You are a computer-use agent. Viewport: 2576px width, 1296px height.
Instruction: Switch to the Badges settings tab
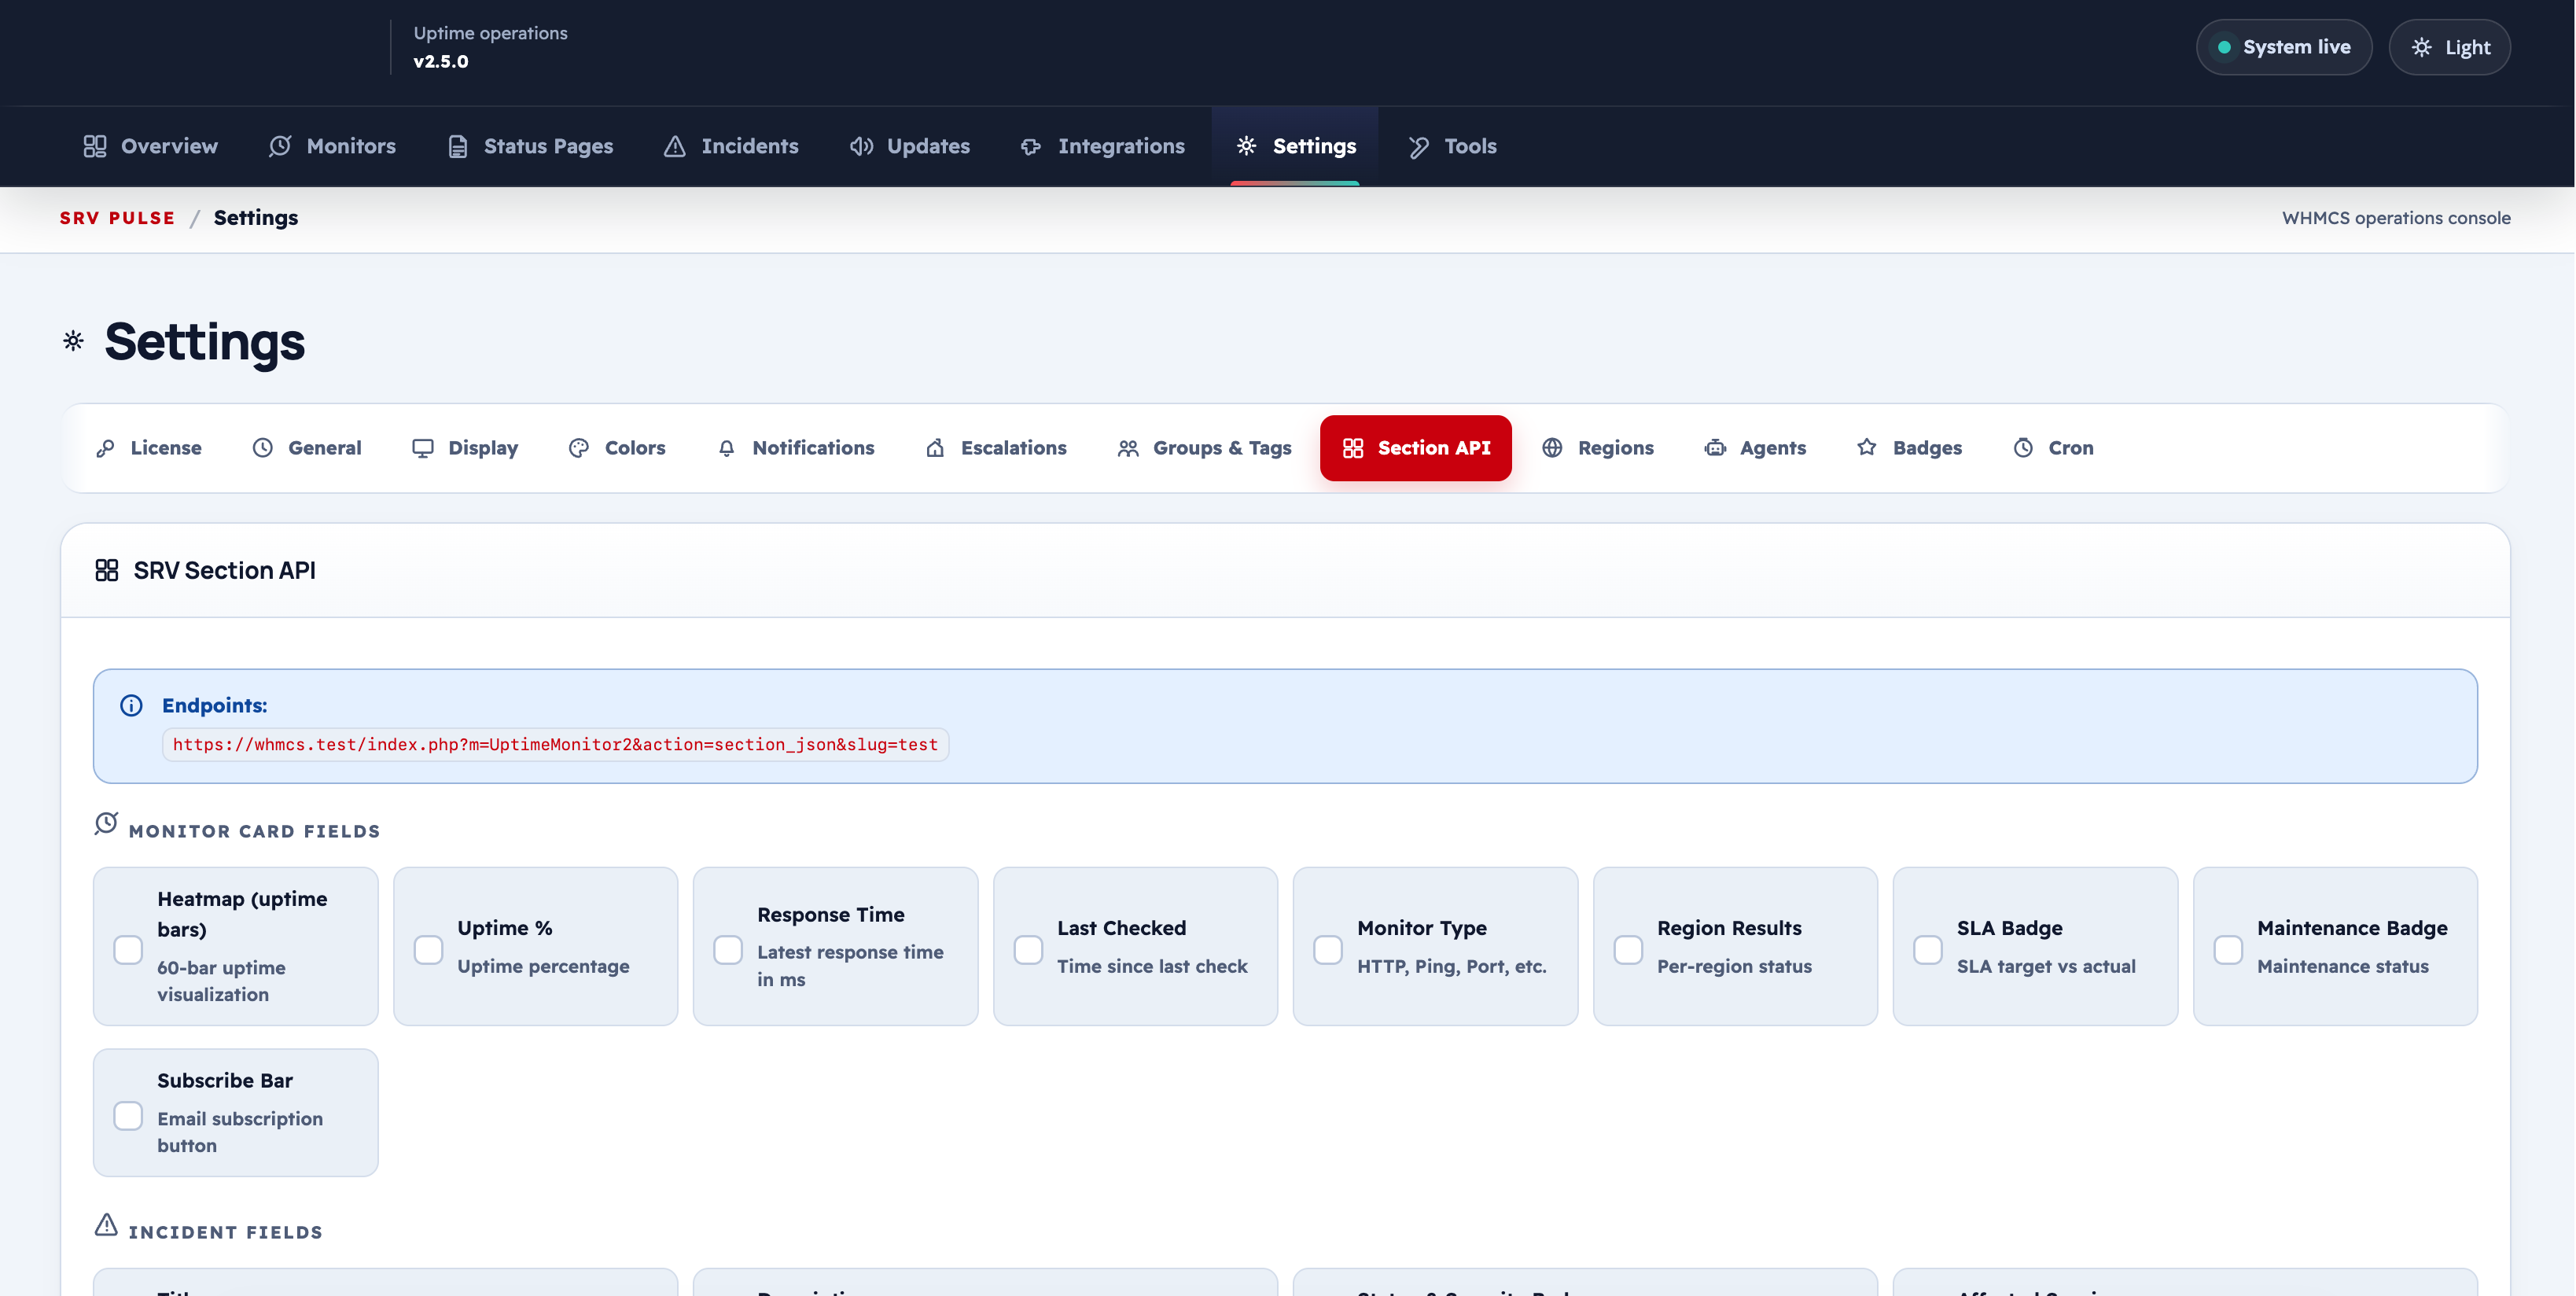coord(1909,448)
